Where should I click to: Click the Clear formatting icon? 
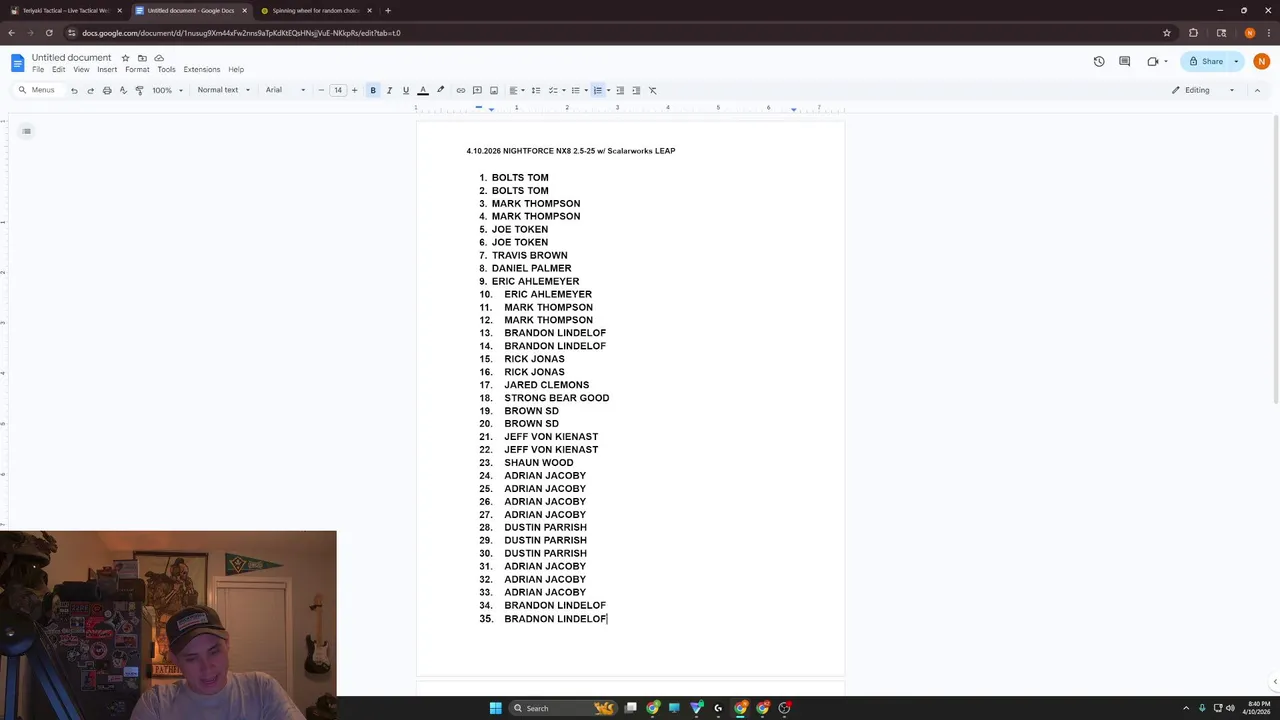(653, 90)
